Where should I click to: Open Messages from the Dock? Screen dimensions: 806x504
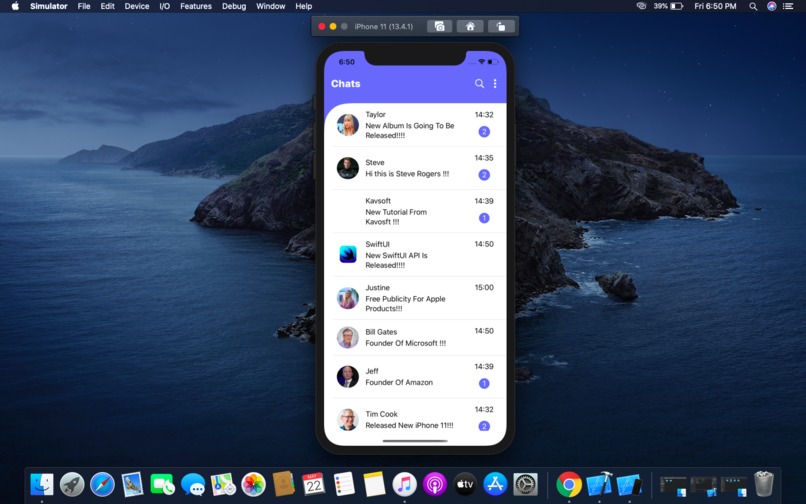coord(193,484)
